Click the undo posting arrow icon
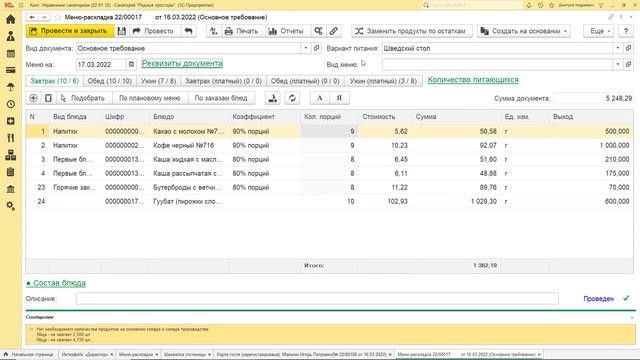Image resolution: width=640 pixels, height=360 pixels. coord(189,31)
